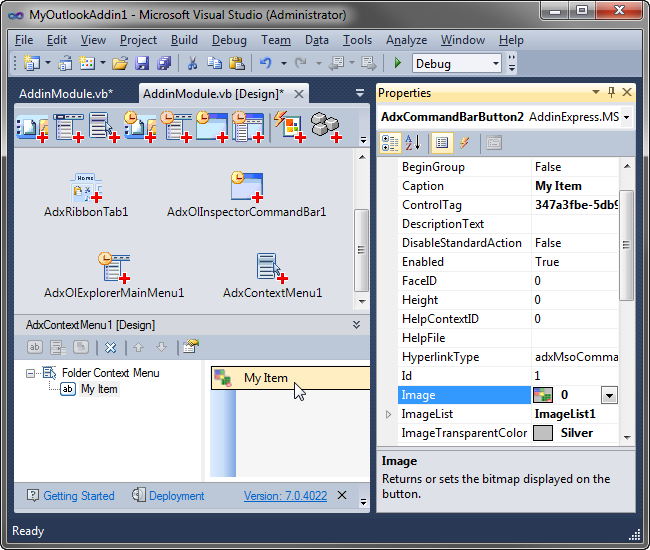Select the DisableStandardAction property row

click(x=508, y=243)
